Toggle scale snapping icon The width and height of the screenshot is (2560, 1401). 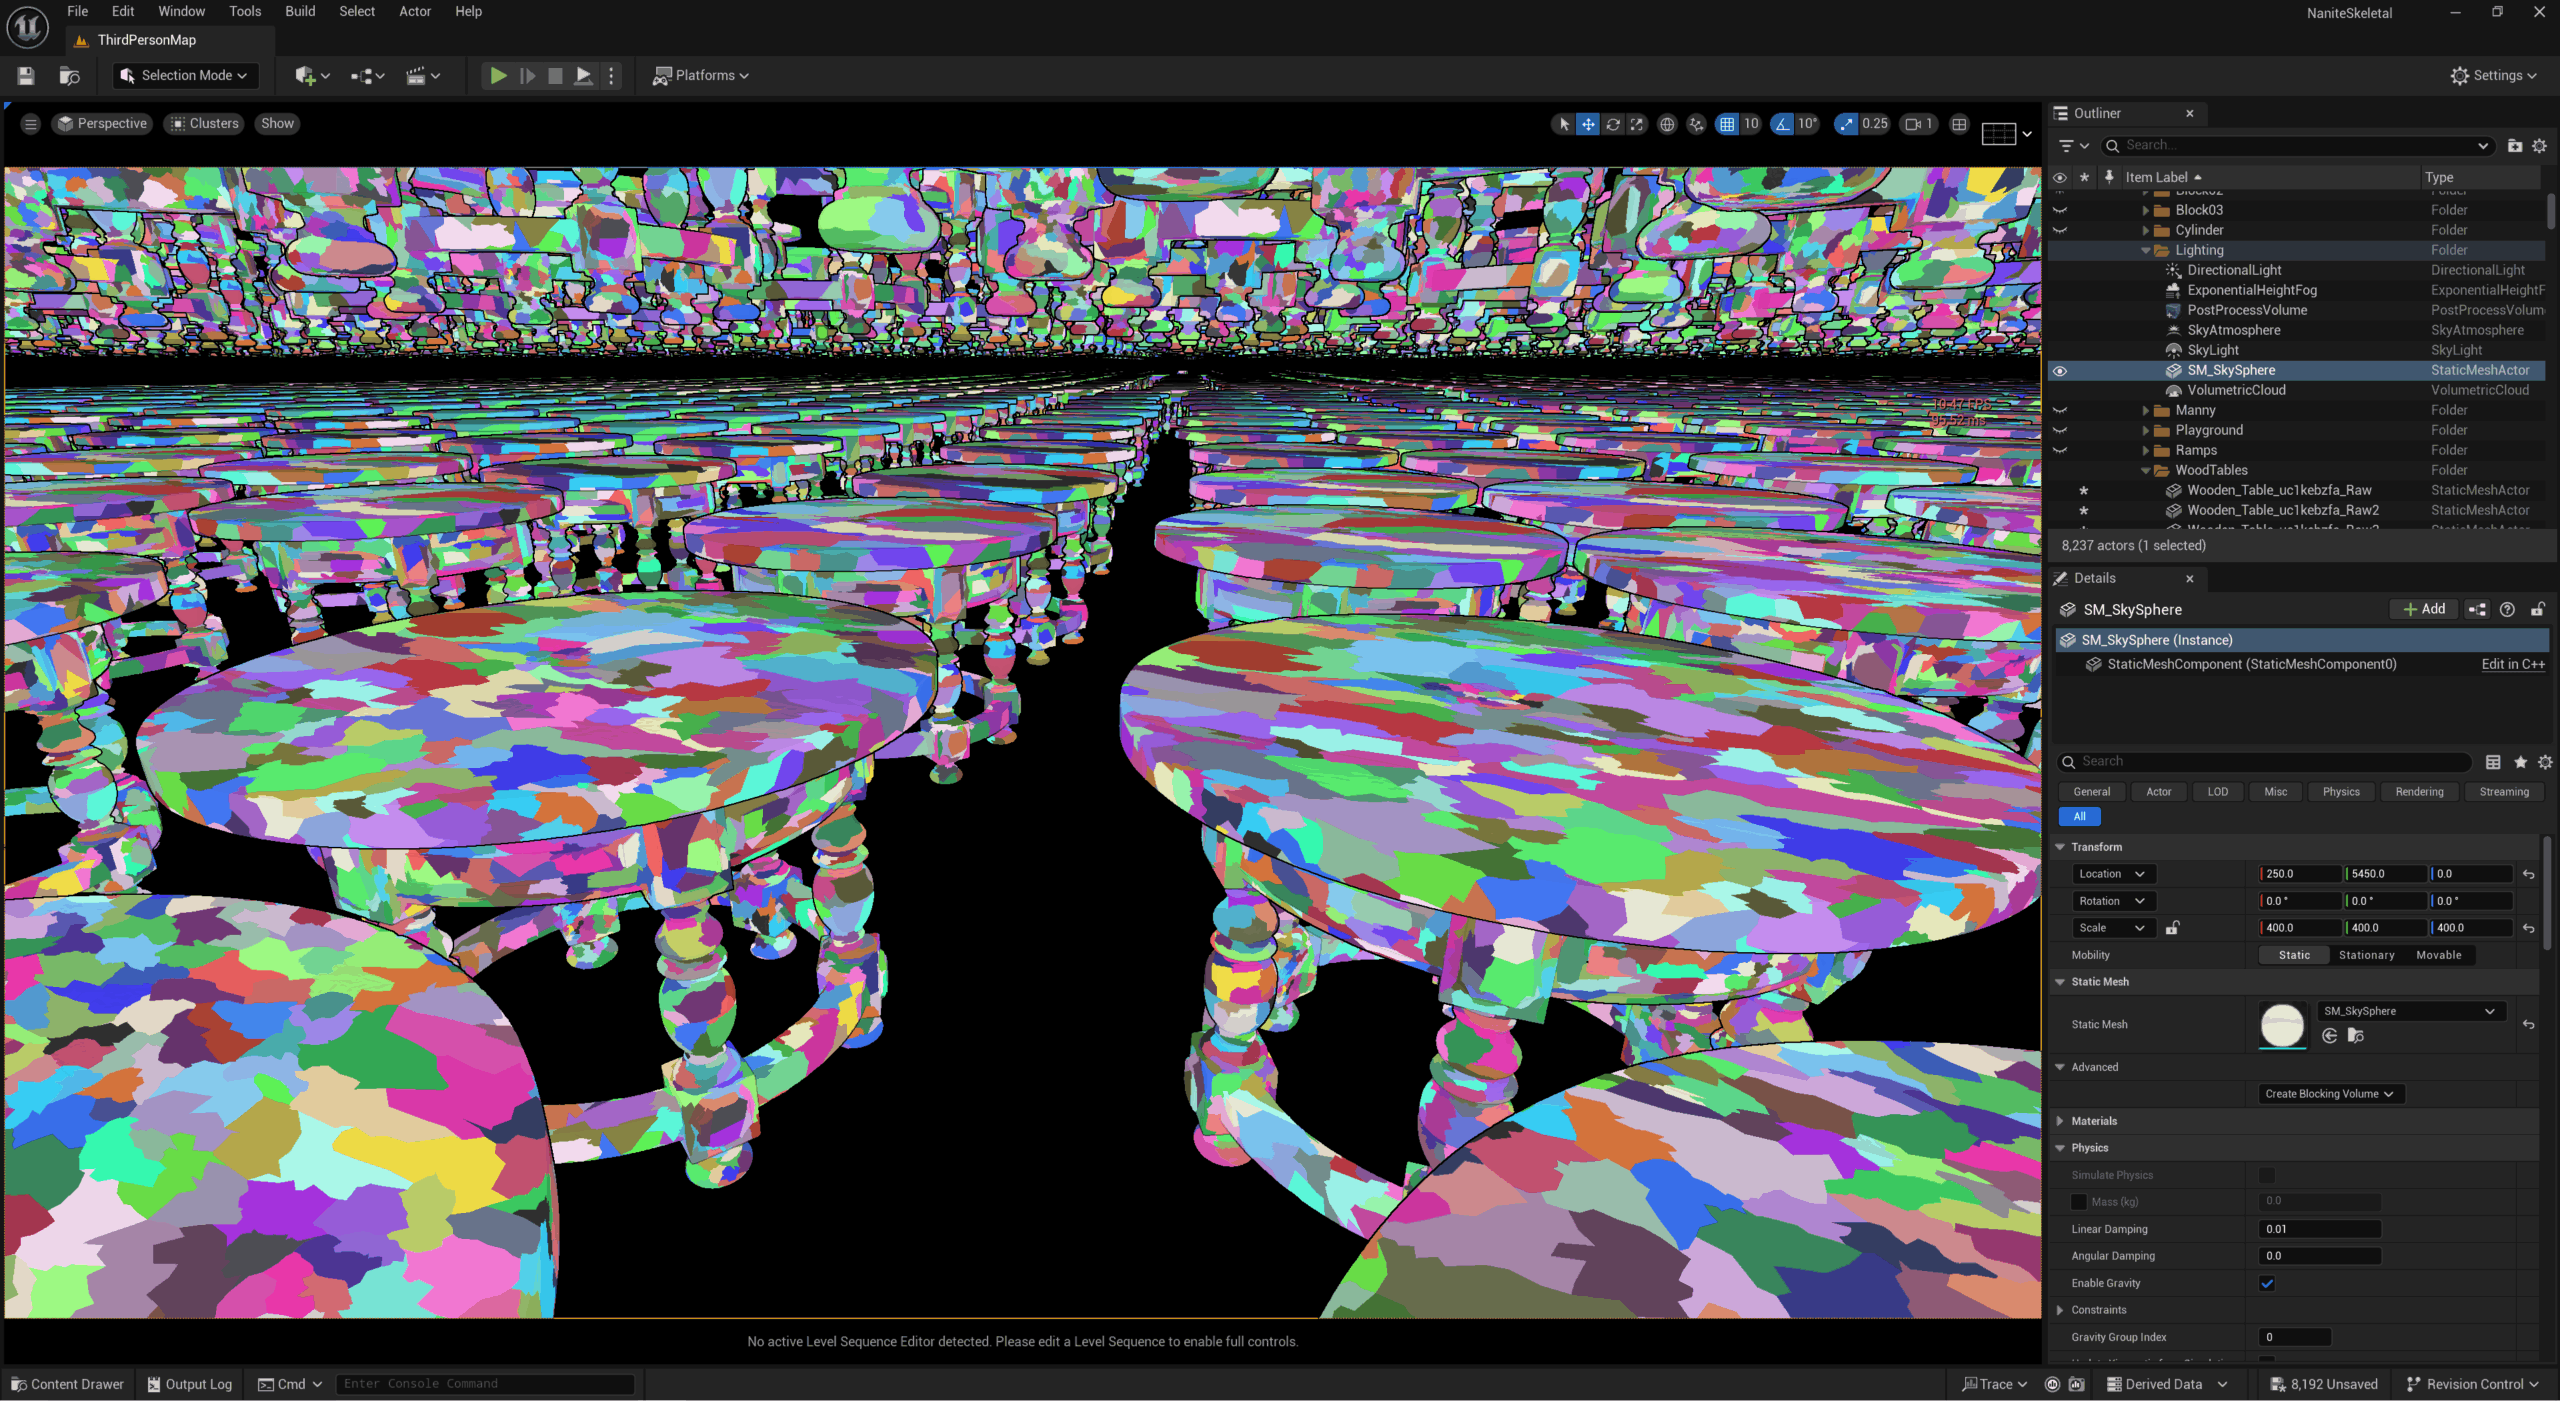coord(1846,124)
